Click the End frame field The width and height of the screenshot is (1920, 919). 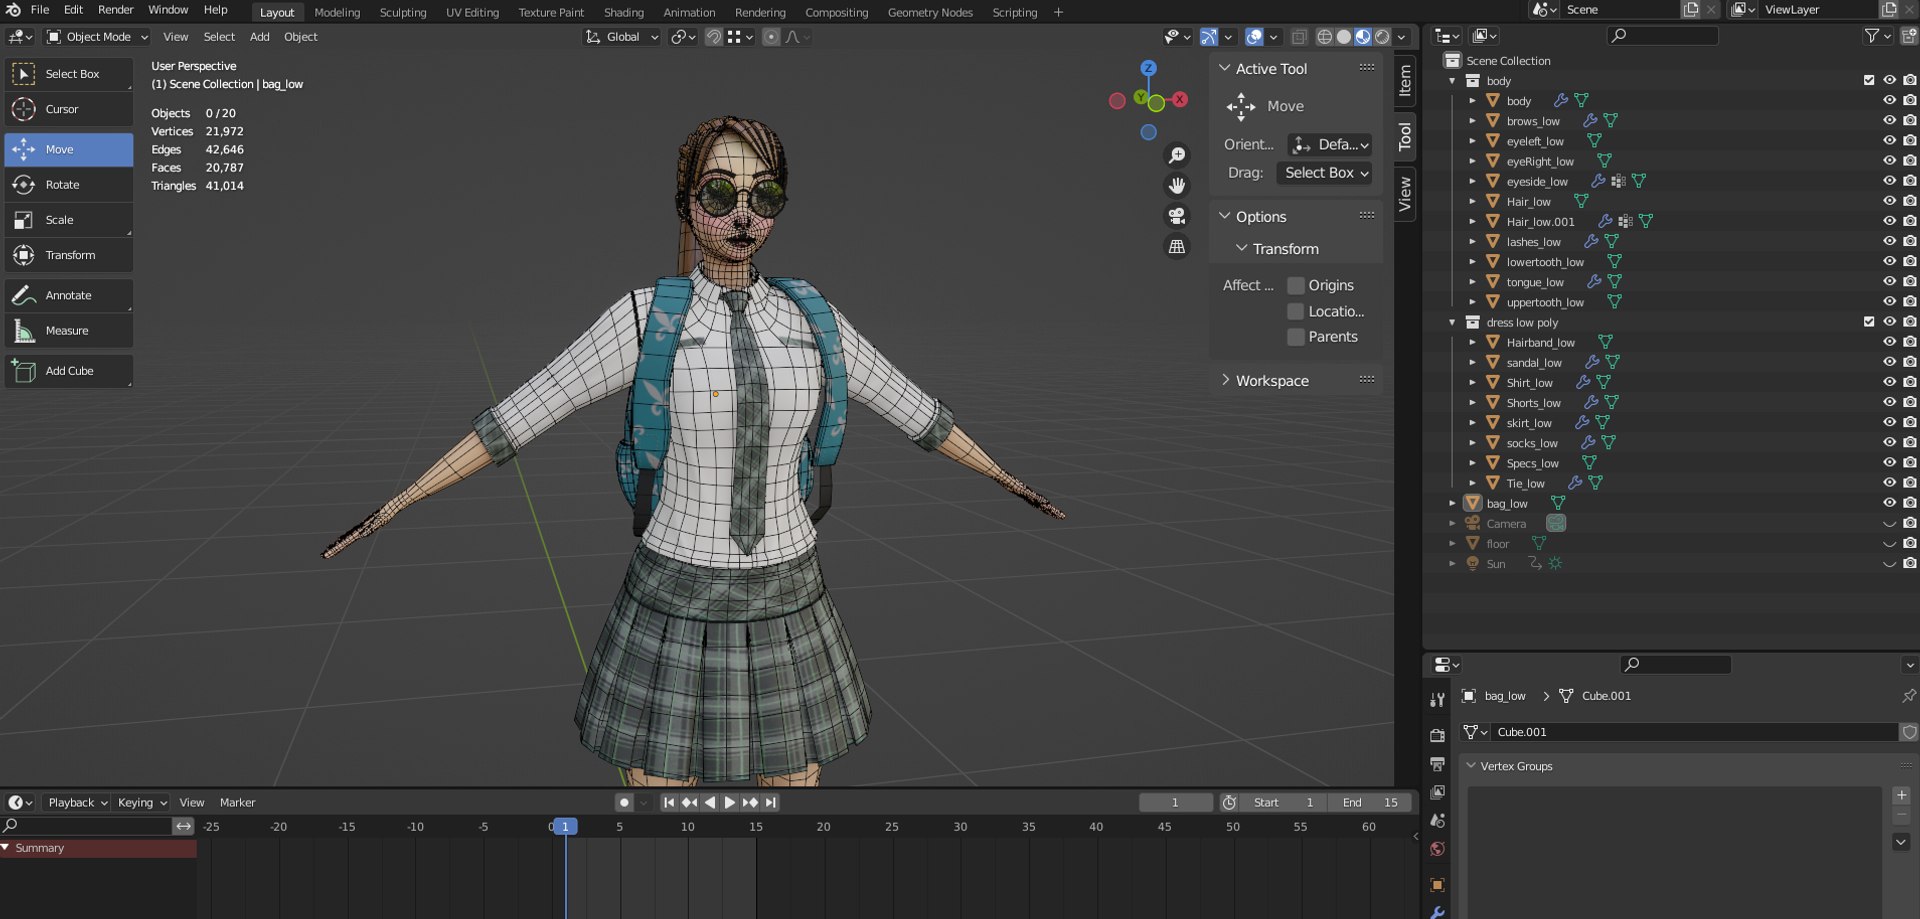tap(1370, 803)
